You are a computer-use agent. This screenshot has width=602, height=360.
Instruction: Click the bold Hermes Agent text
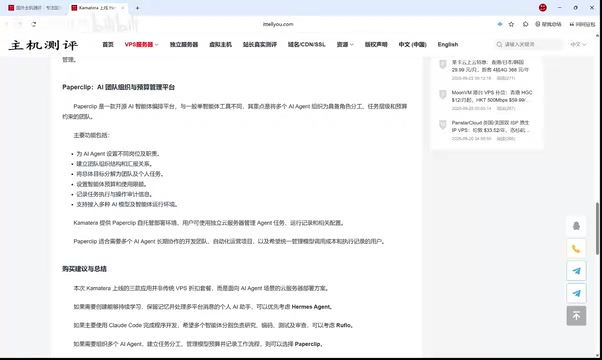(311, 307)
